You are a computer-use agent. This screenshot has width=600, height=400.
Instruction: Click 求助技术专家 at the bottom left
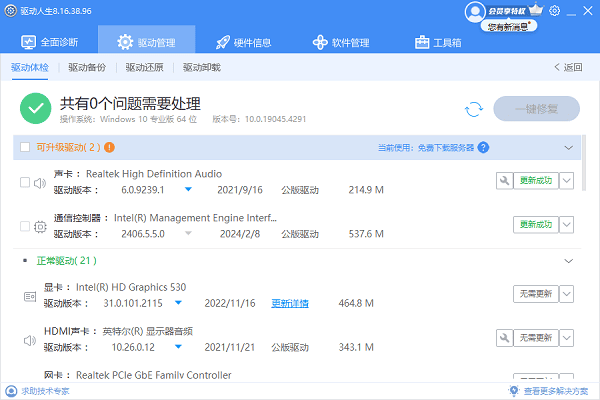[40, 391]
